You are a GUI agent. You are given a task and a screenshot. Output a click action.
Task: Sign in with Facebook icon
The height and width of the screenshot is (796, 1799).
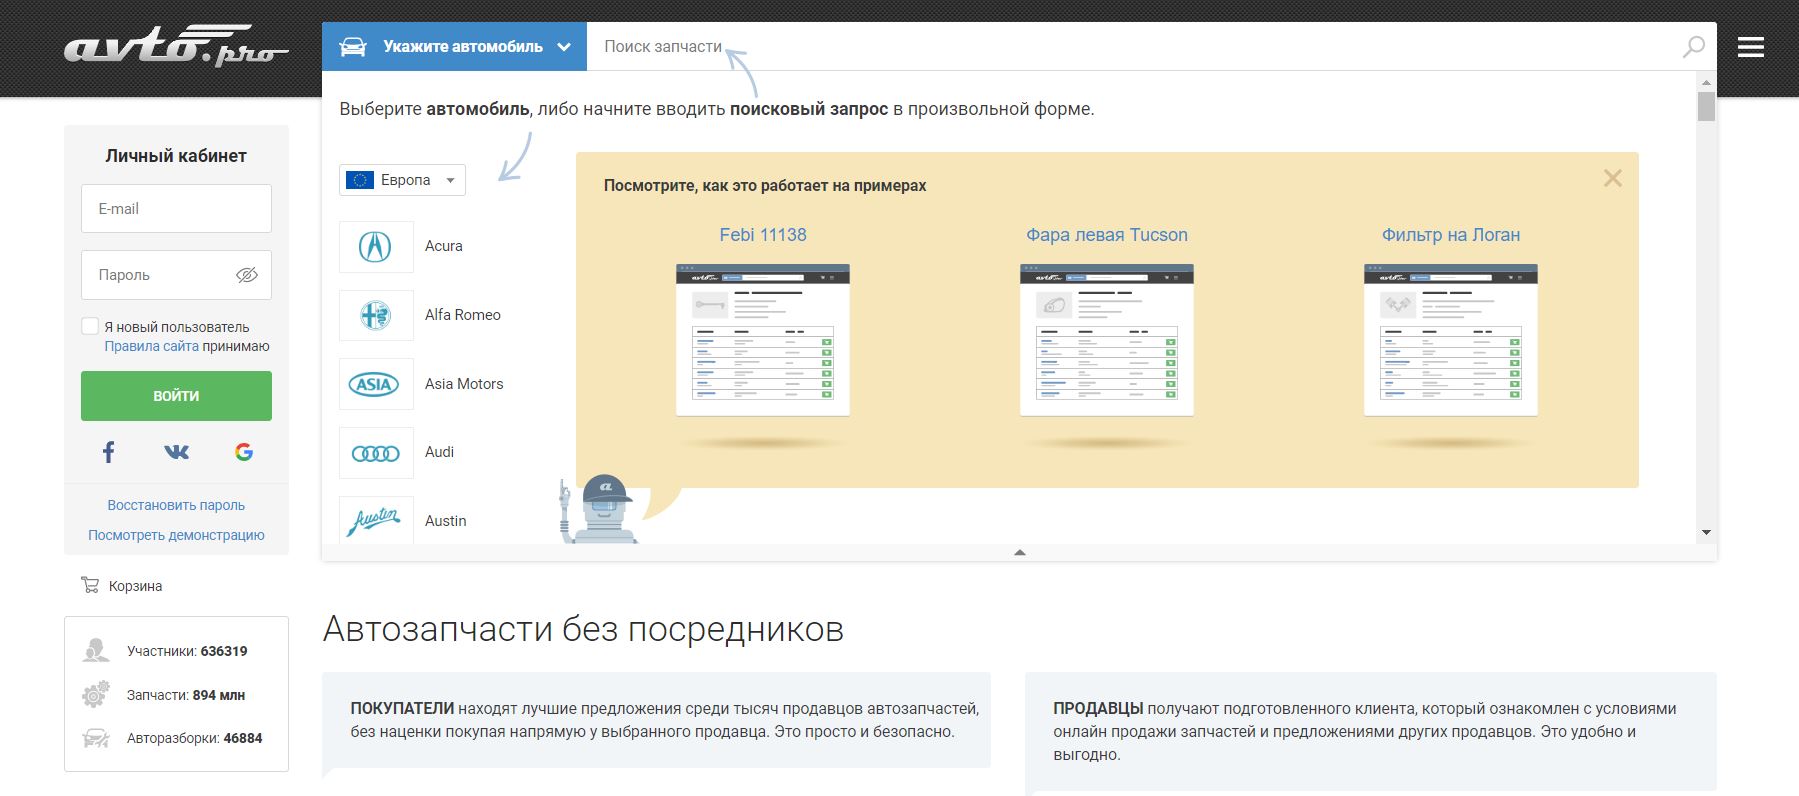109,452
